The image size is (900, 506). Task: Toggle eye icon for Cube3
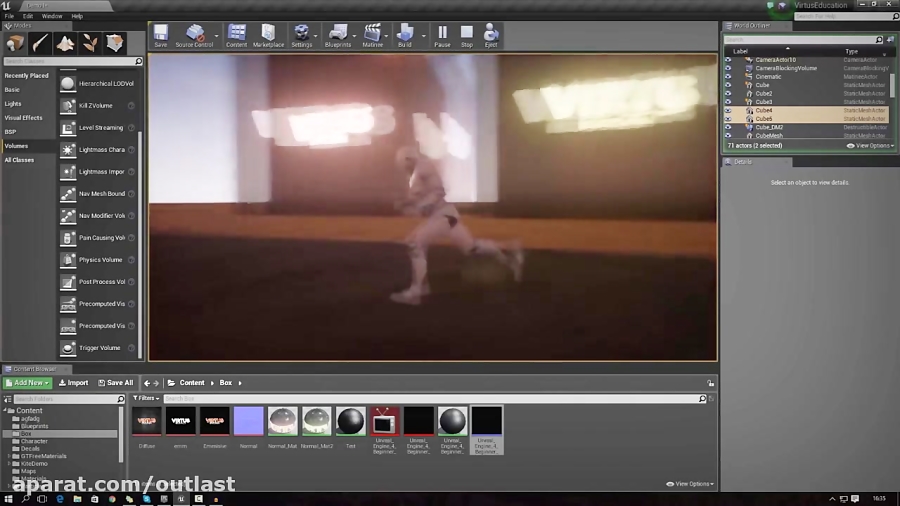pos(728,102)
